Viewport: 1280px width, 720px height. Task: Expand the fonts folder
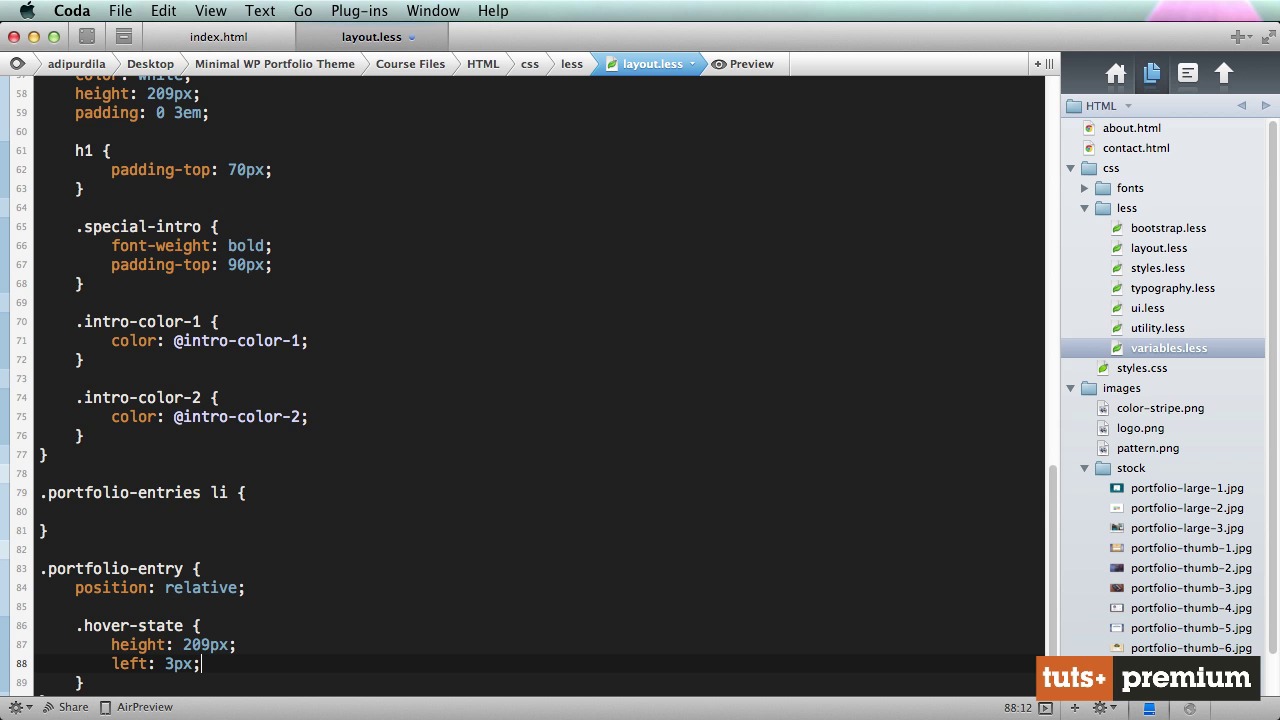tap(1085, 188)
